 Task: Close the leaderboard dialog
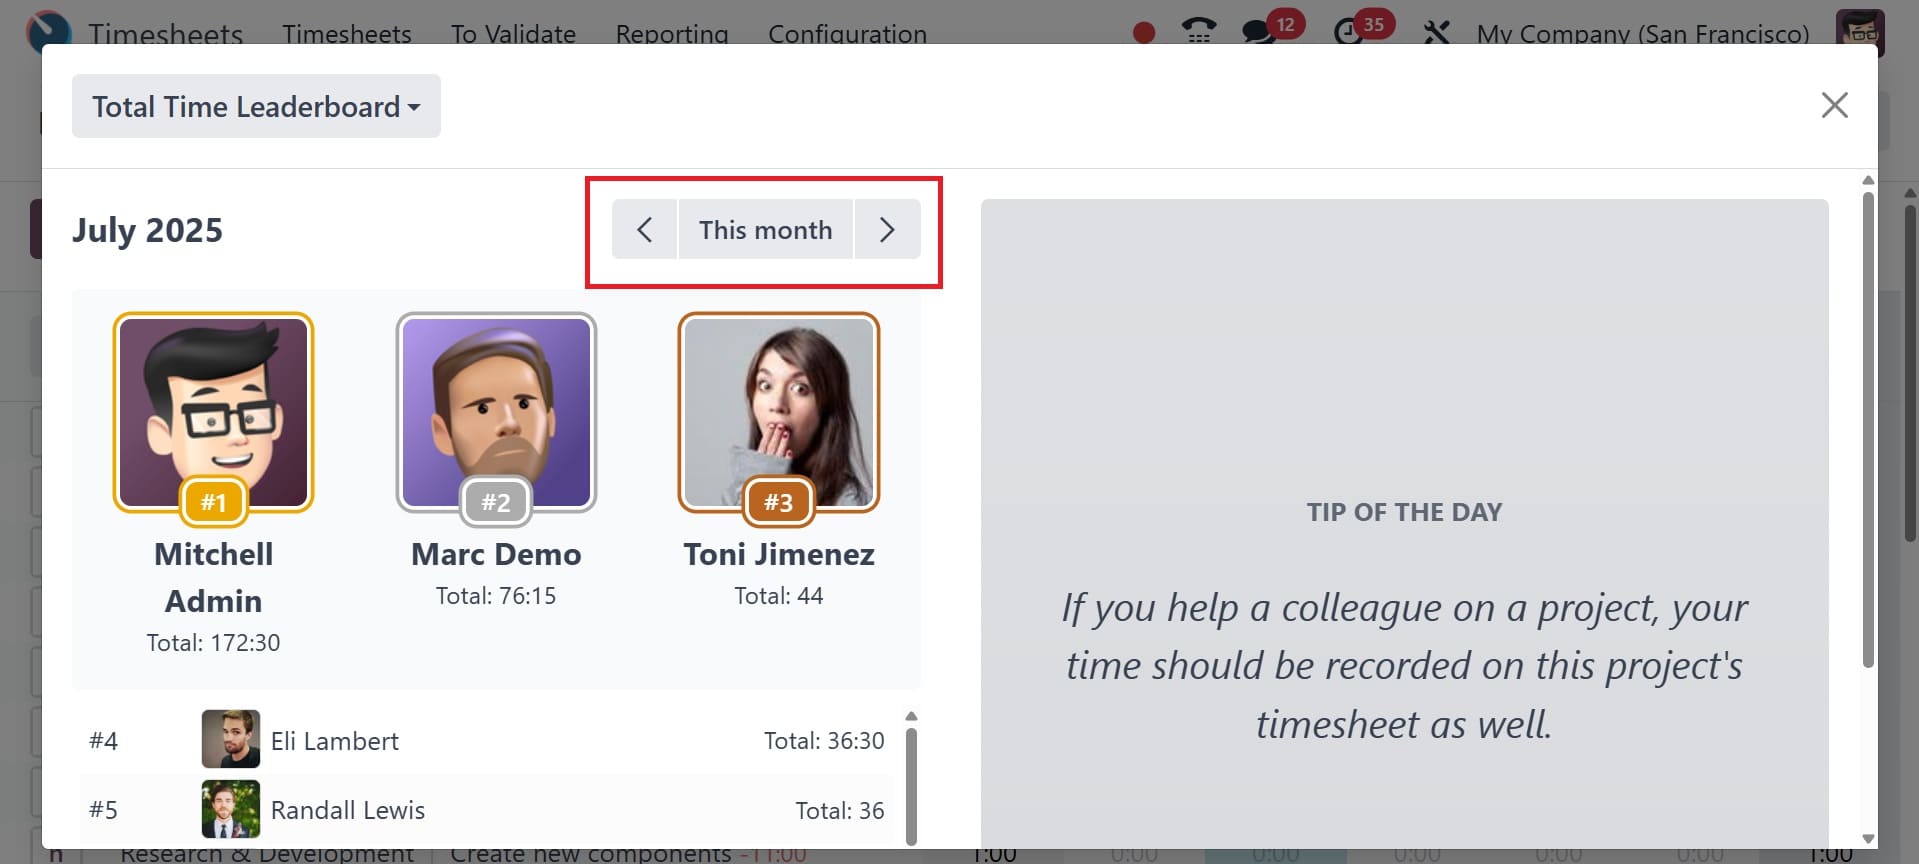[1834, 105]
